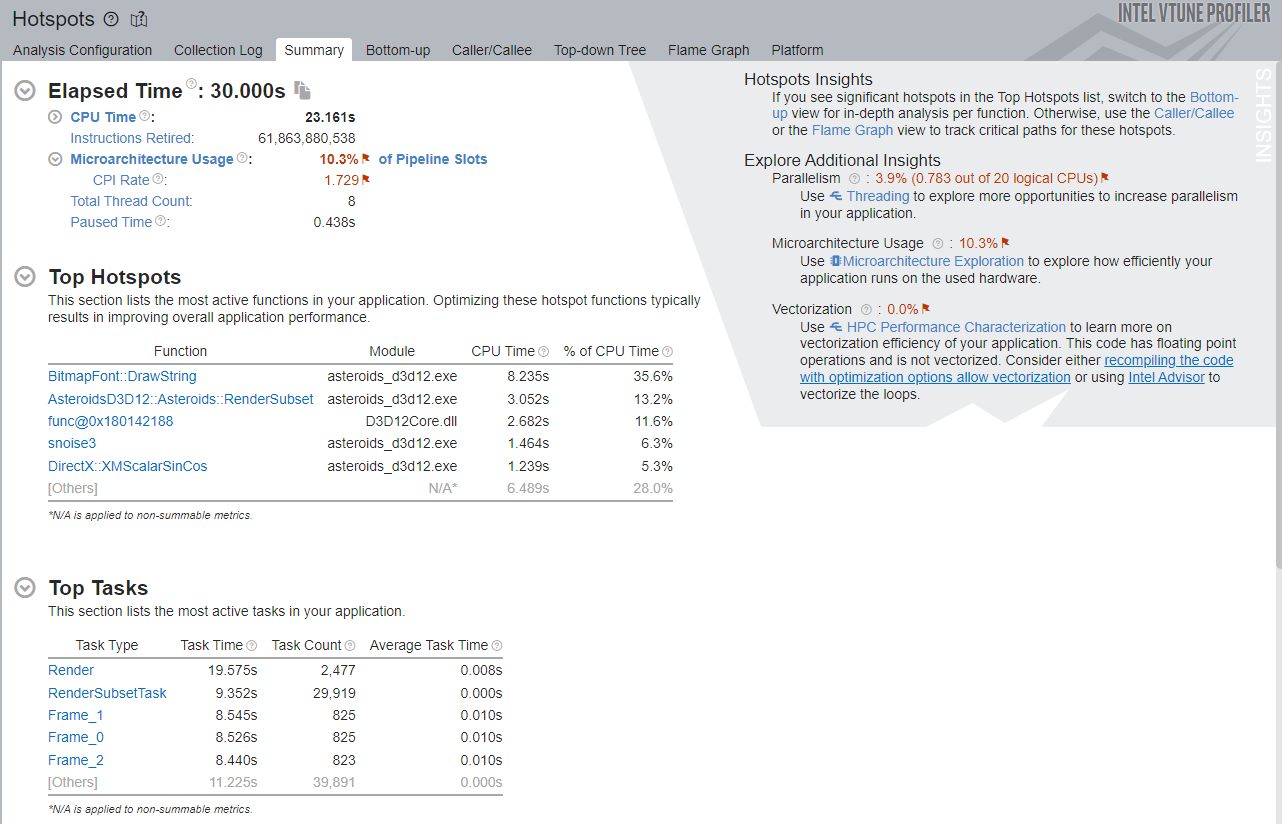
Task: Click the red flag after Vectorization 0.0%
Action: [x=926, y=309]
